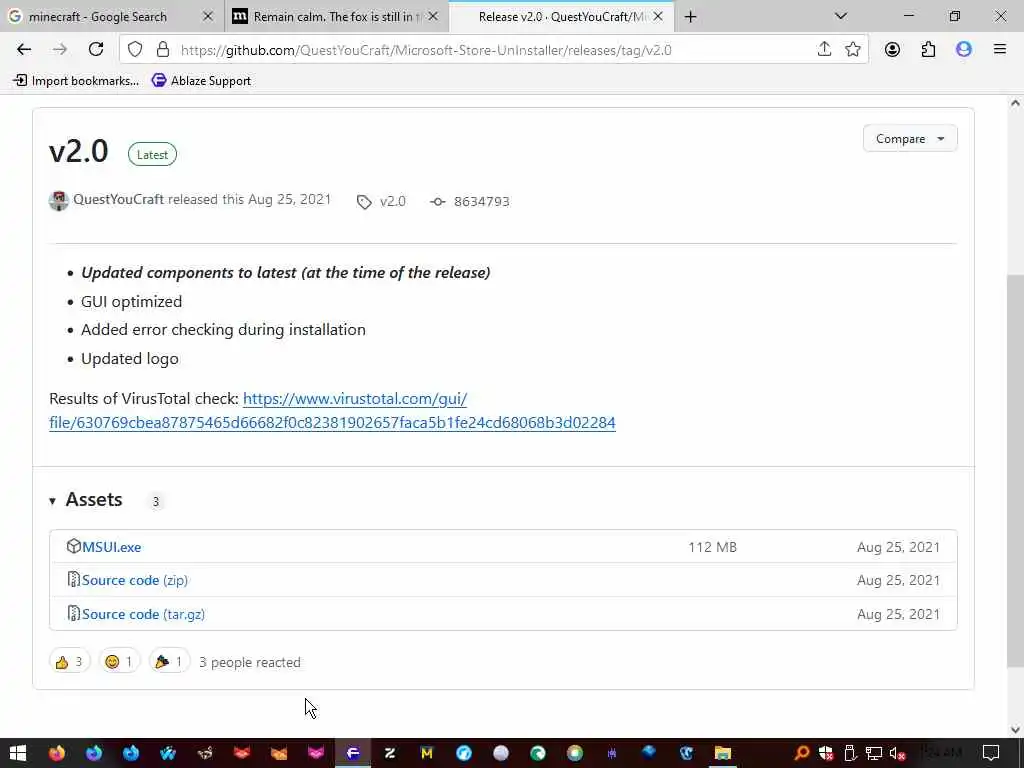Open the Compare dropdown
1024x768 pixels.
(x=910, y=138)
